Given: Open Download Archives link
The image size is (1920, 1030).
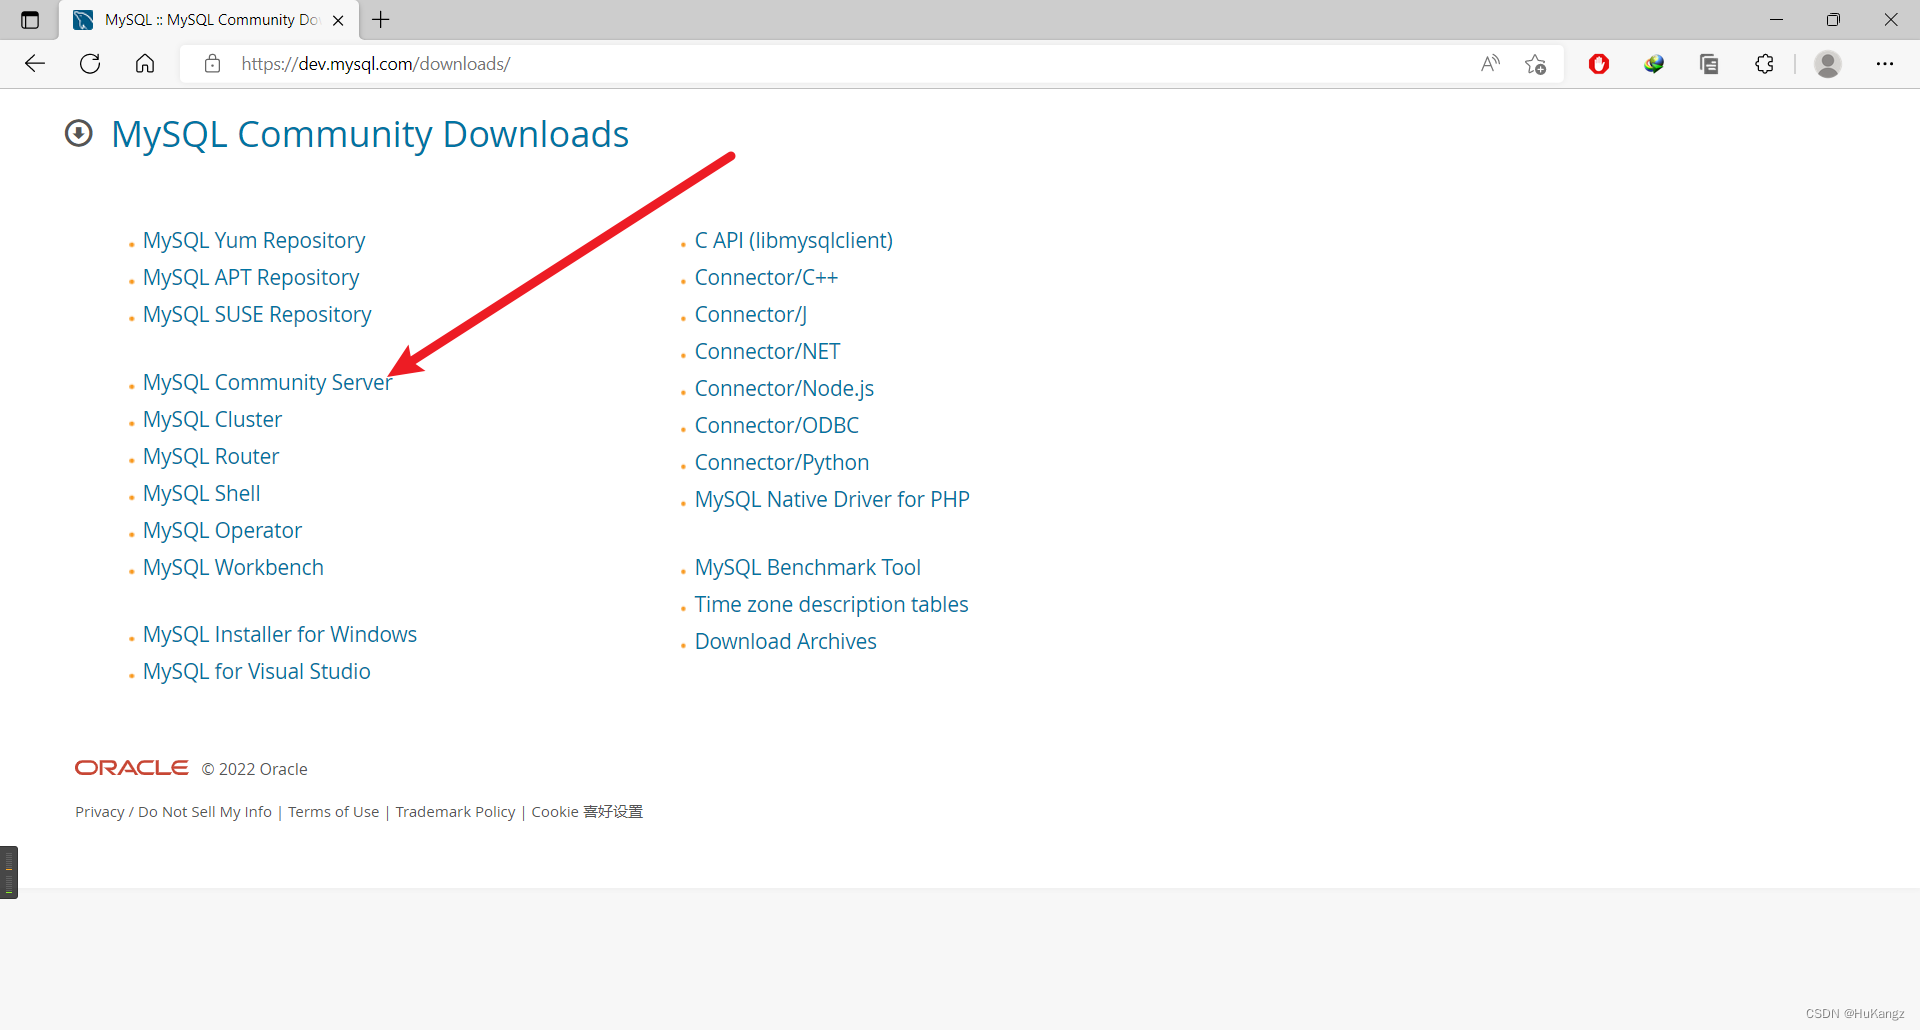Looking at the screenshot, I should click(786, 642).
